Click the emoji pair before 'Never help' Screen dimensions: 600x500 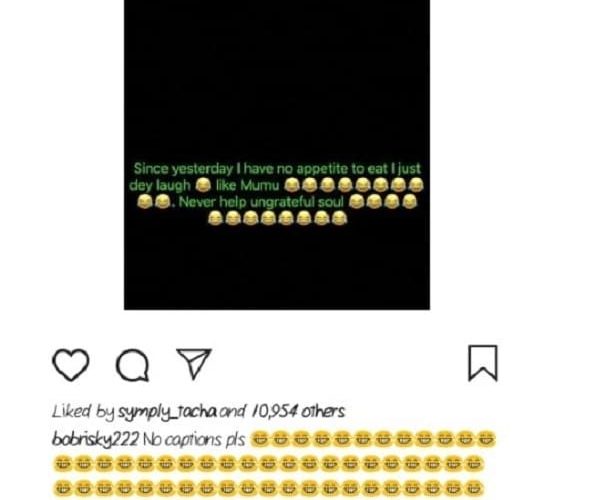(153, 201)
